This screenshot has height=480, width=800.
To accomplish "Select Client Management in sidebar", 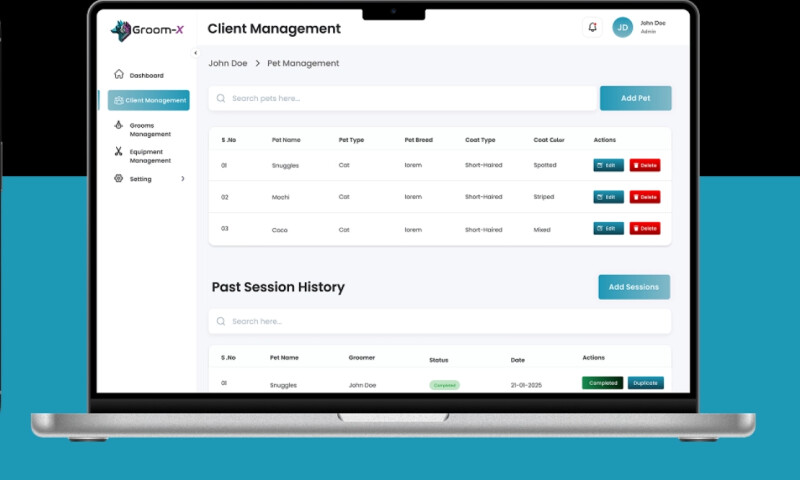I will tap(149, 100).
